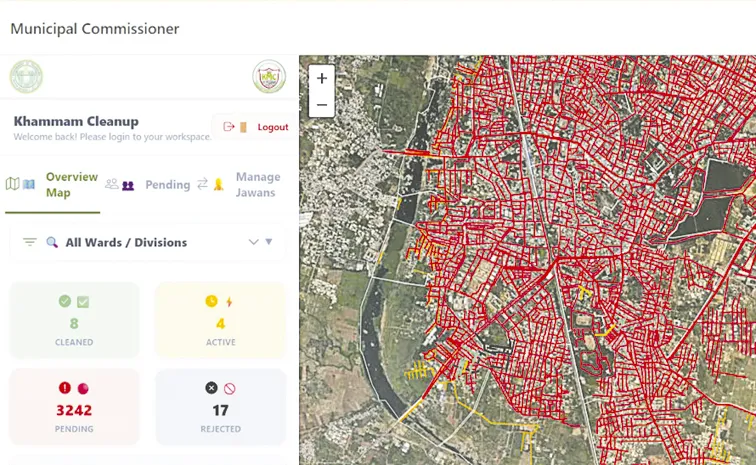The height and width of the screenshot is (465, 756).
Task: Click the KMC shield logo
Action: [x=269, y=76]
